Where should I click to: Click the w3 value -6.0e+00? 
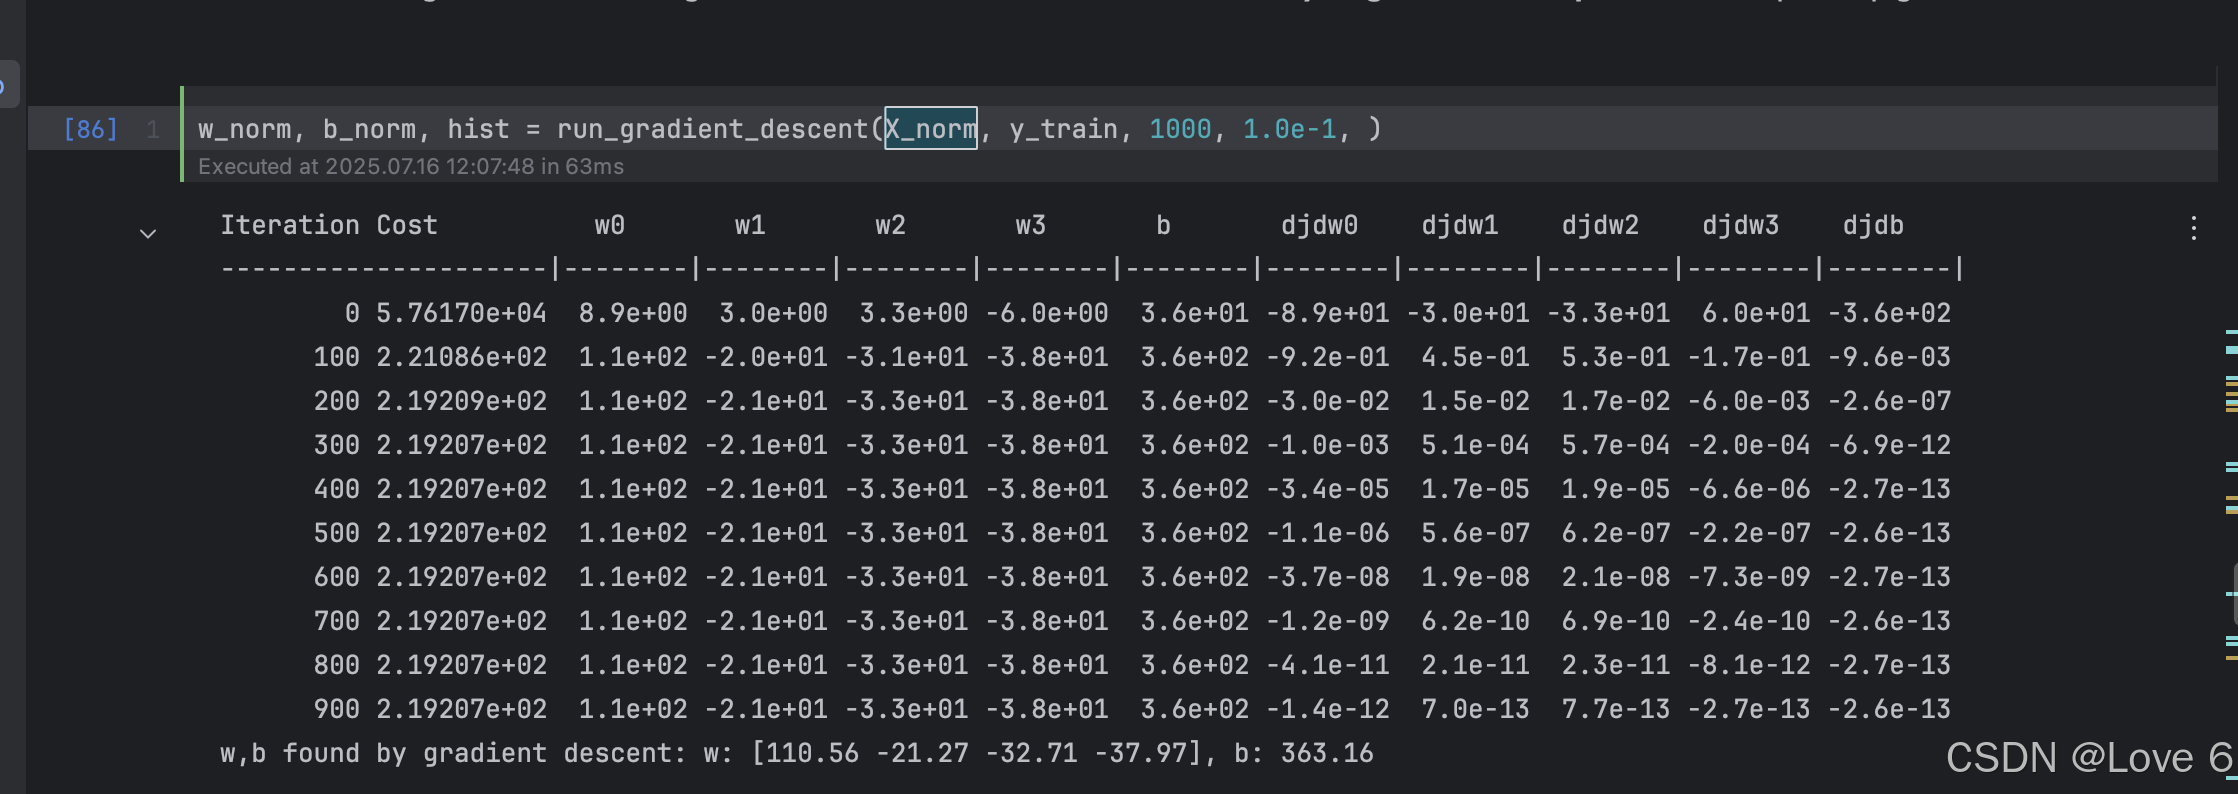click(1047, 313)
